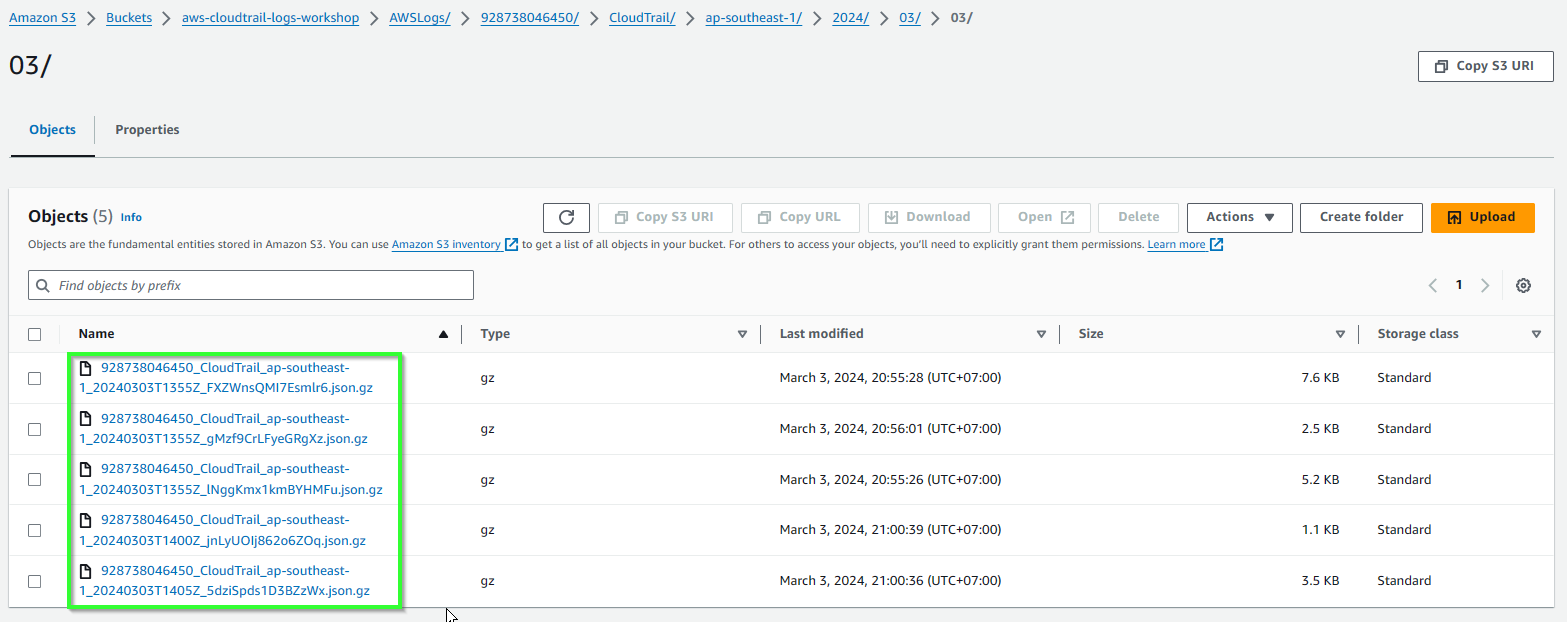Open the AWSLogs/ breadcrumb folder
The image size is (1567, 622).
[420, 18]
